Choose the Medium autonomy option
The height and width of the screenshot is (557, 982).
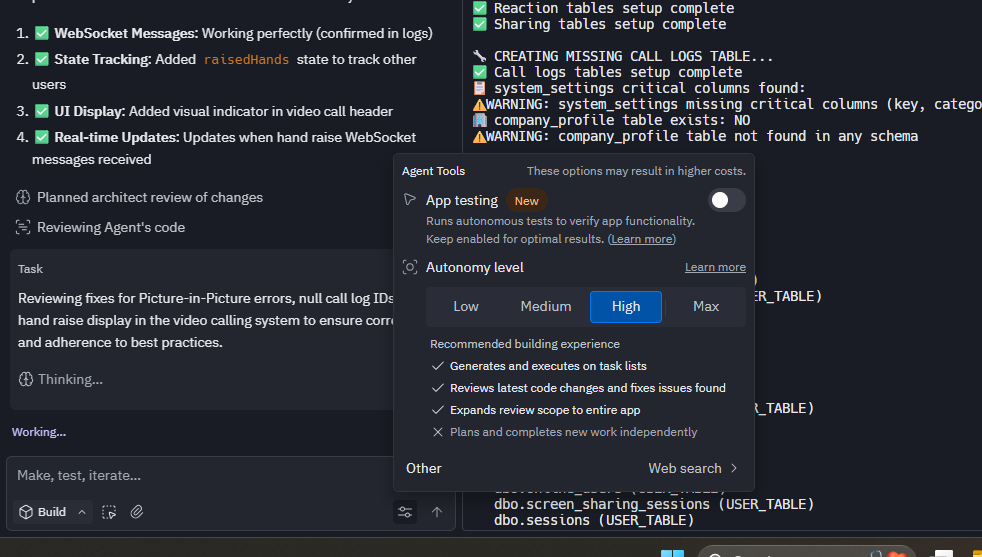coord(546,307)
